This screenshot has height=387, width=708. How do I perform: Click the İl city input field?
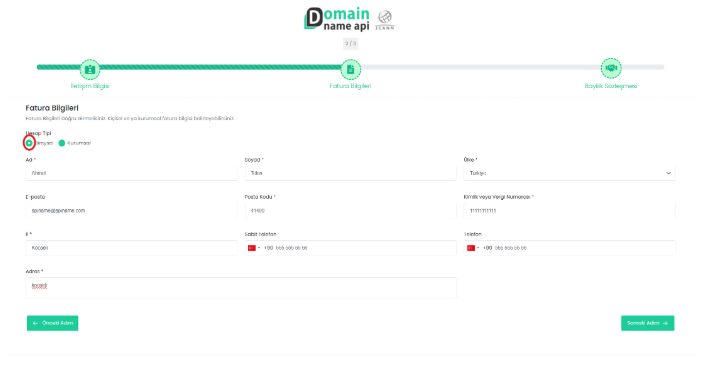131,248
